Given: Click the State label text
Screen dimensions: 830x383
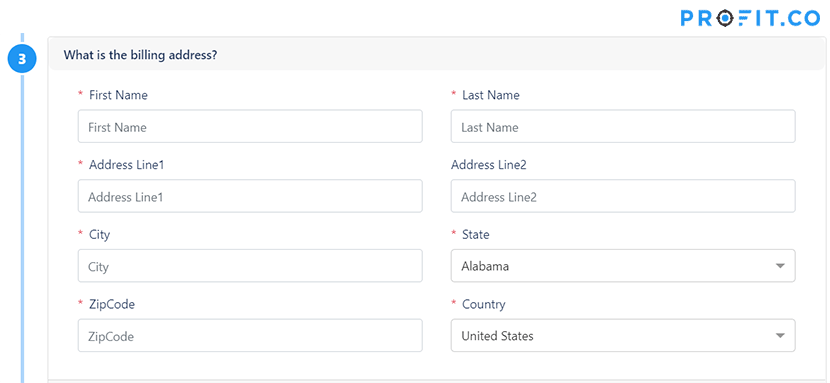Looking at the screenshot, I should pyautogui.click(x=475, y=234).
